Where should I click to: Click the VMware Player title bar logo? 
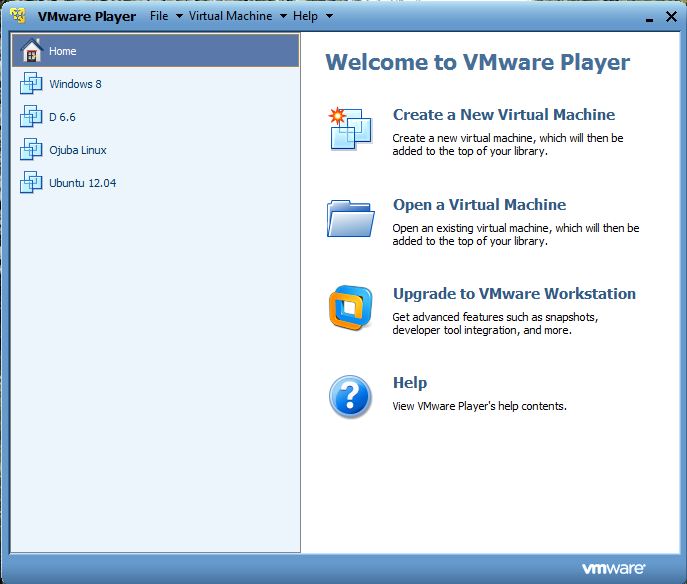(x=18, y=15)
